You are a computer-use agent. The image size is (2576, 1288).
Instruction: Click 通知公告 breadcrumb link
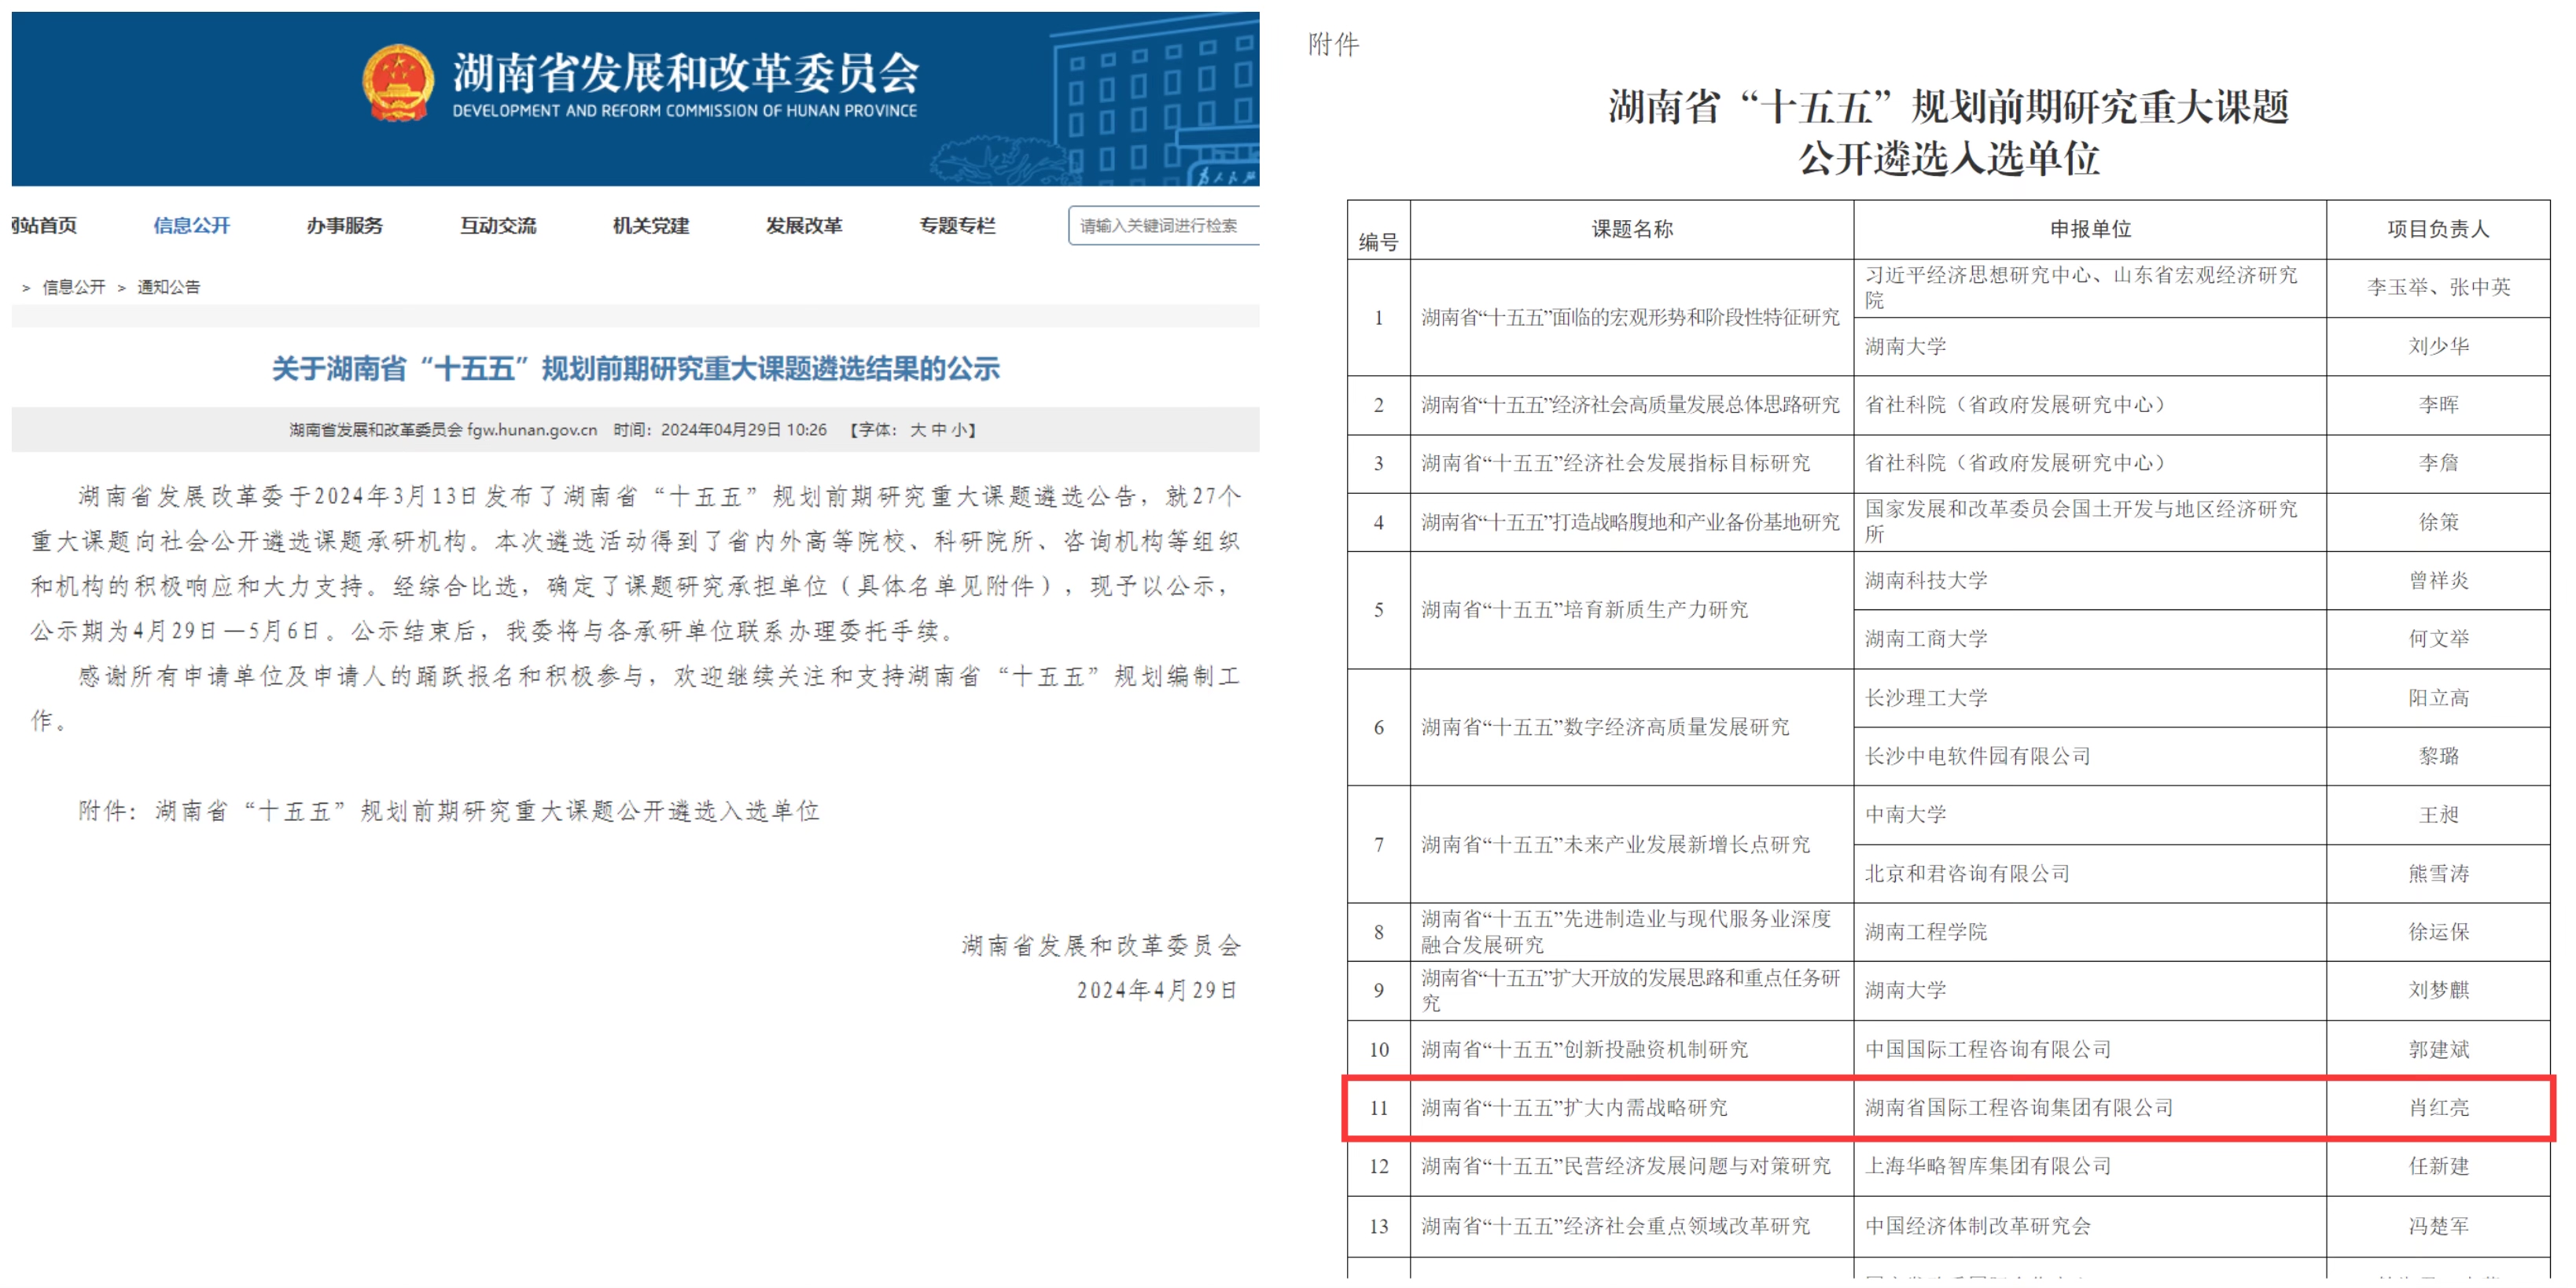[168, 287]
